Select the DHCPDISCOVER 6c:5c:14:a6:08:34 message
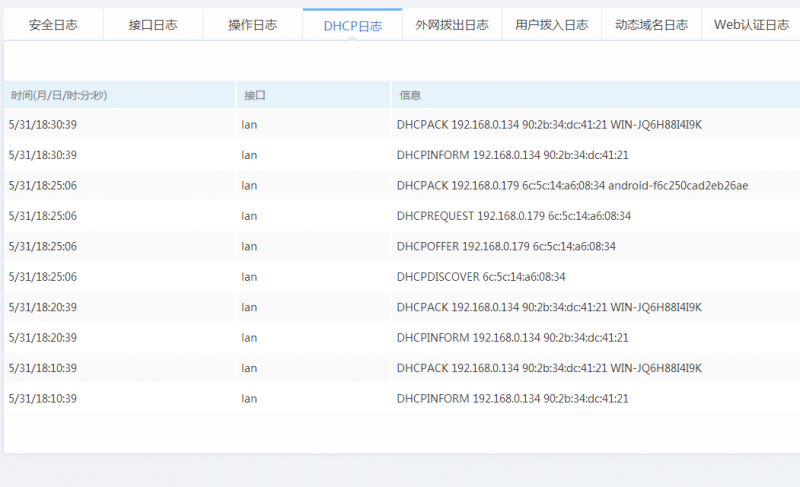Viewport: 800px width, 487px height. [x=481, y=277]
